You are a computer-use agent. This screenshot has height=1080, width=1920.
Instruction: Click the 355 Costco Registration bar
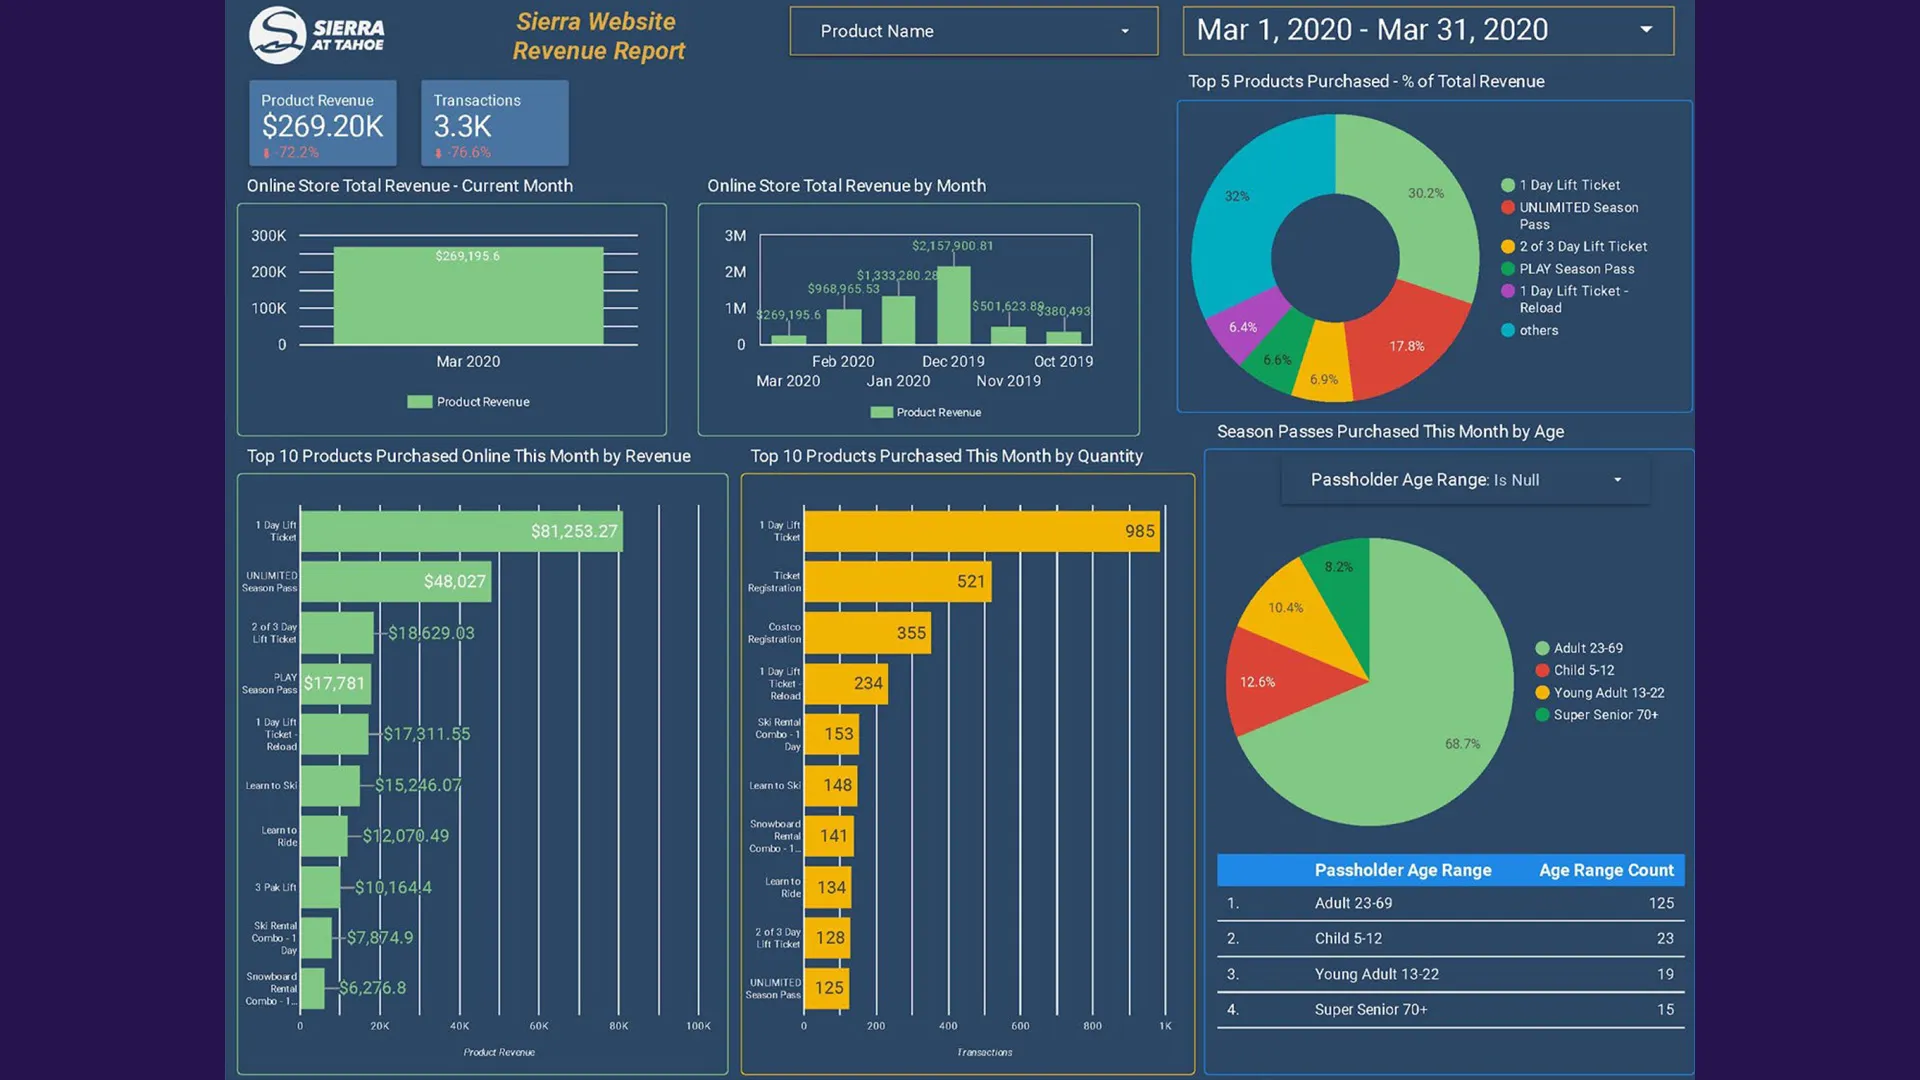(868, 633)
